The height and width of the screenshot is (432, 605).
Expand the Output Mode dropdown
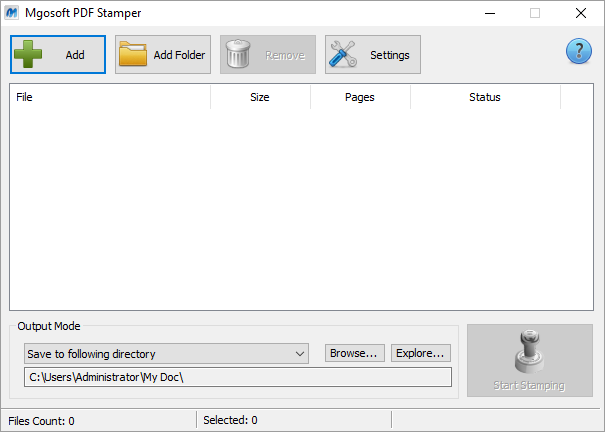pyautogui.click(x=166, y=353)
